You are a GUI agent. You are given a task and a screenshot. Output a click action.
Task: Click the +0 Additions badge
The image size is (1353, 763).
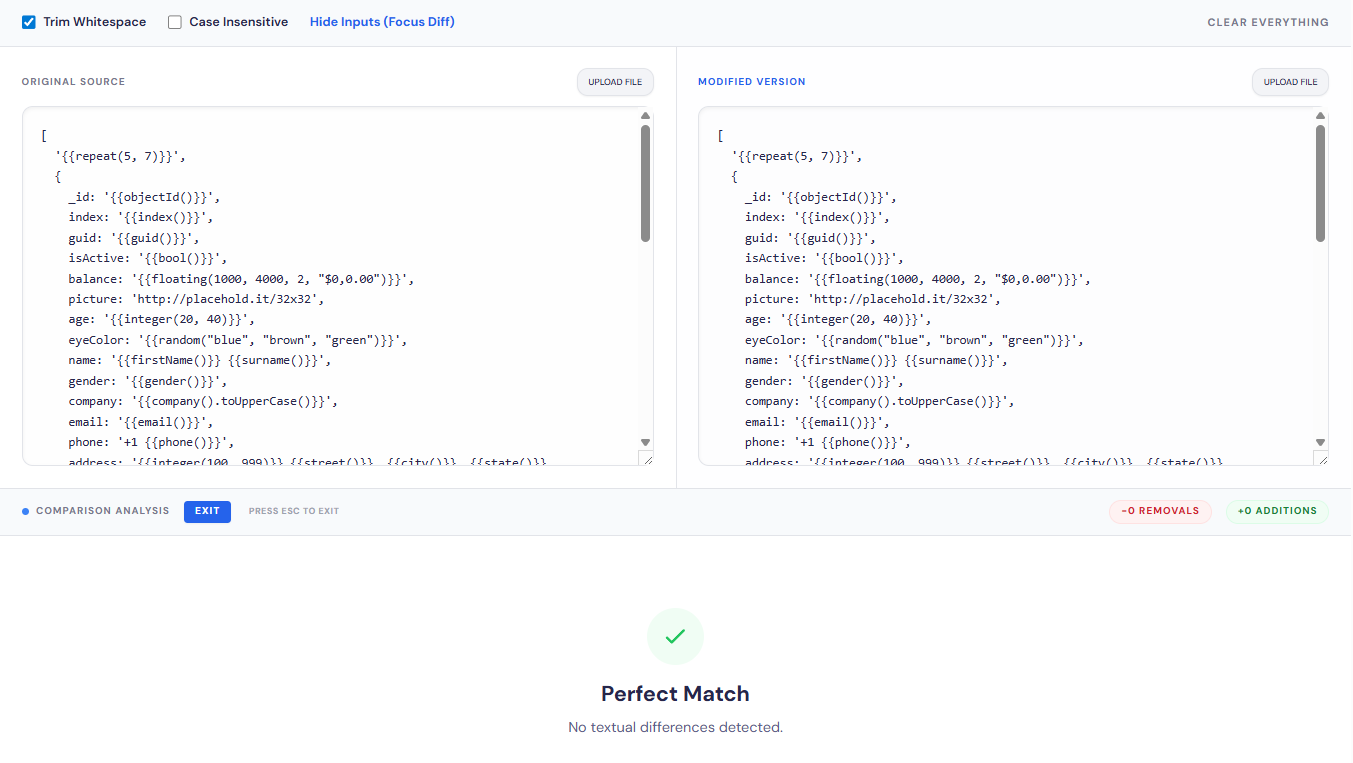[x=1277, y=511]
